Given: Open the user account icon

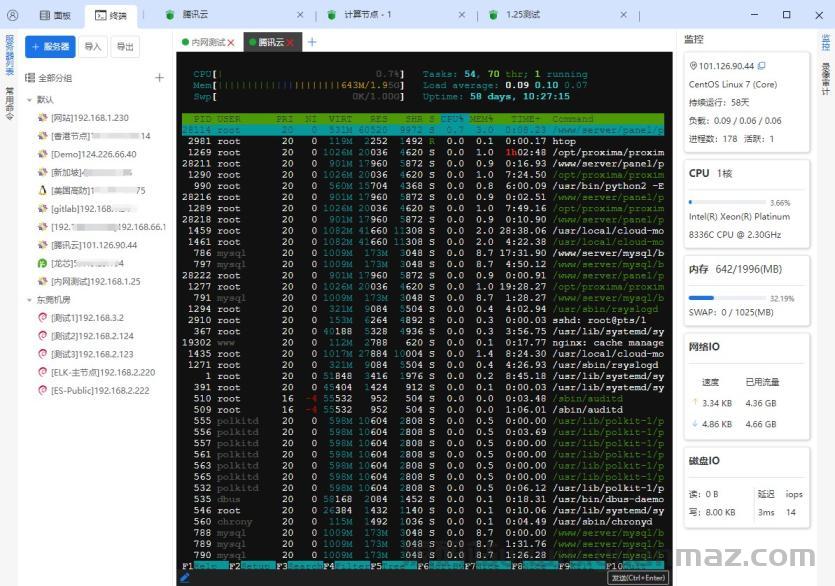Looking at the screenshot, I should point(12,15).
